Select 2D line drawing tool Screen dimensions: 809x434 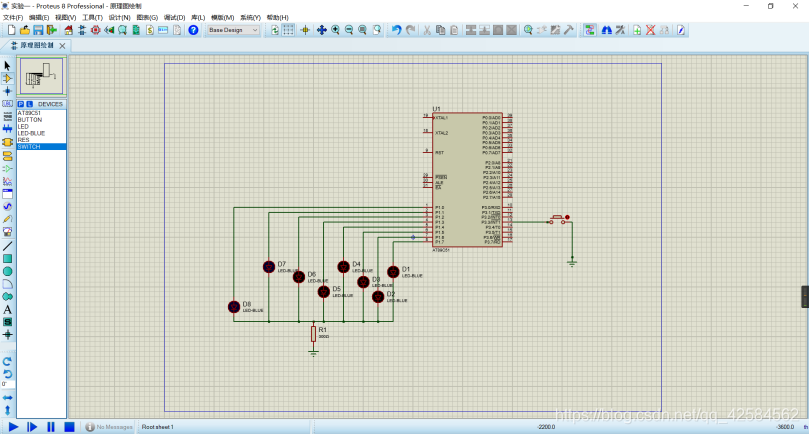point(7,246)
